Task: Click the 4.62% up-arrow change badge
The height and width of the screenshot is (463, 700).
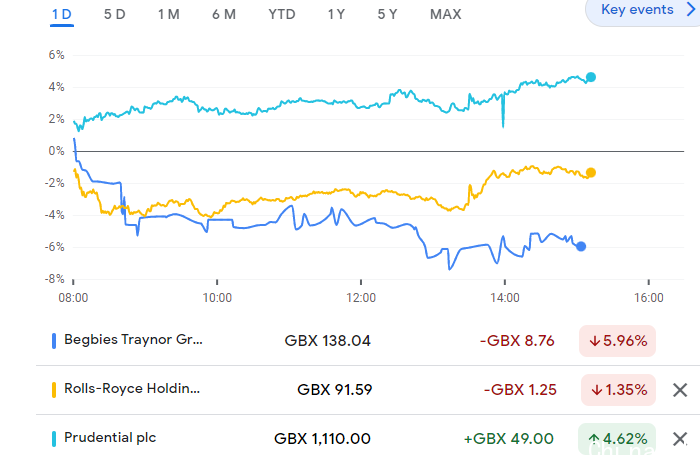Action: tap(617, 438)
